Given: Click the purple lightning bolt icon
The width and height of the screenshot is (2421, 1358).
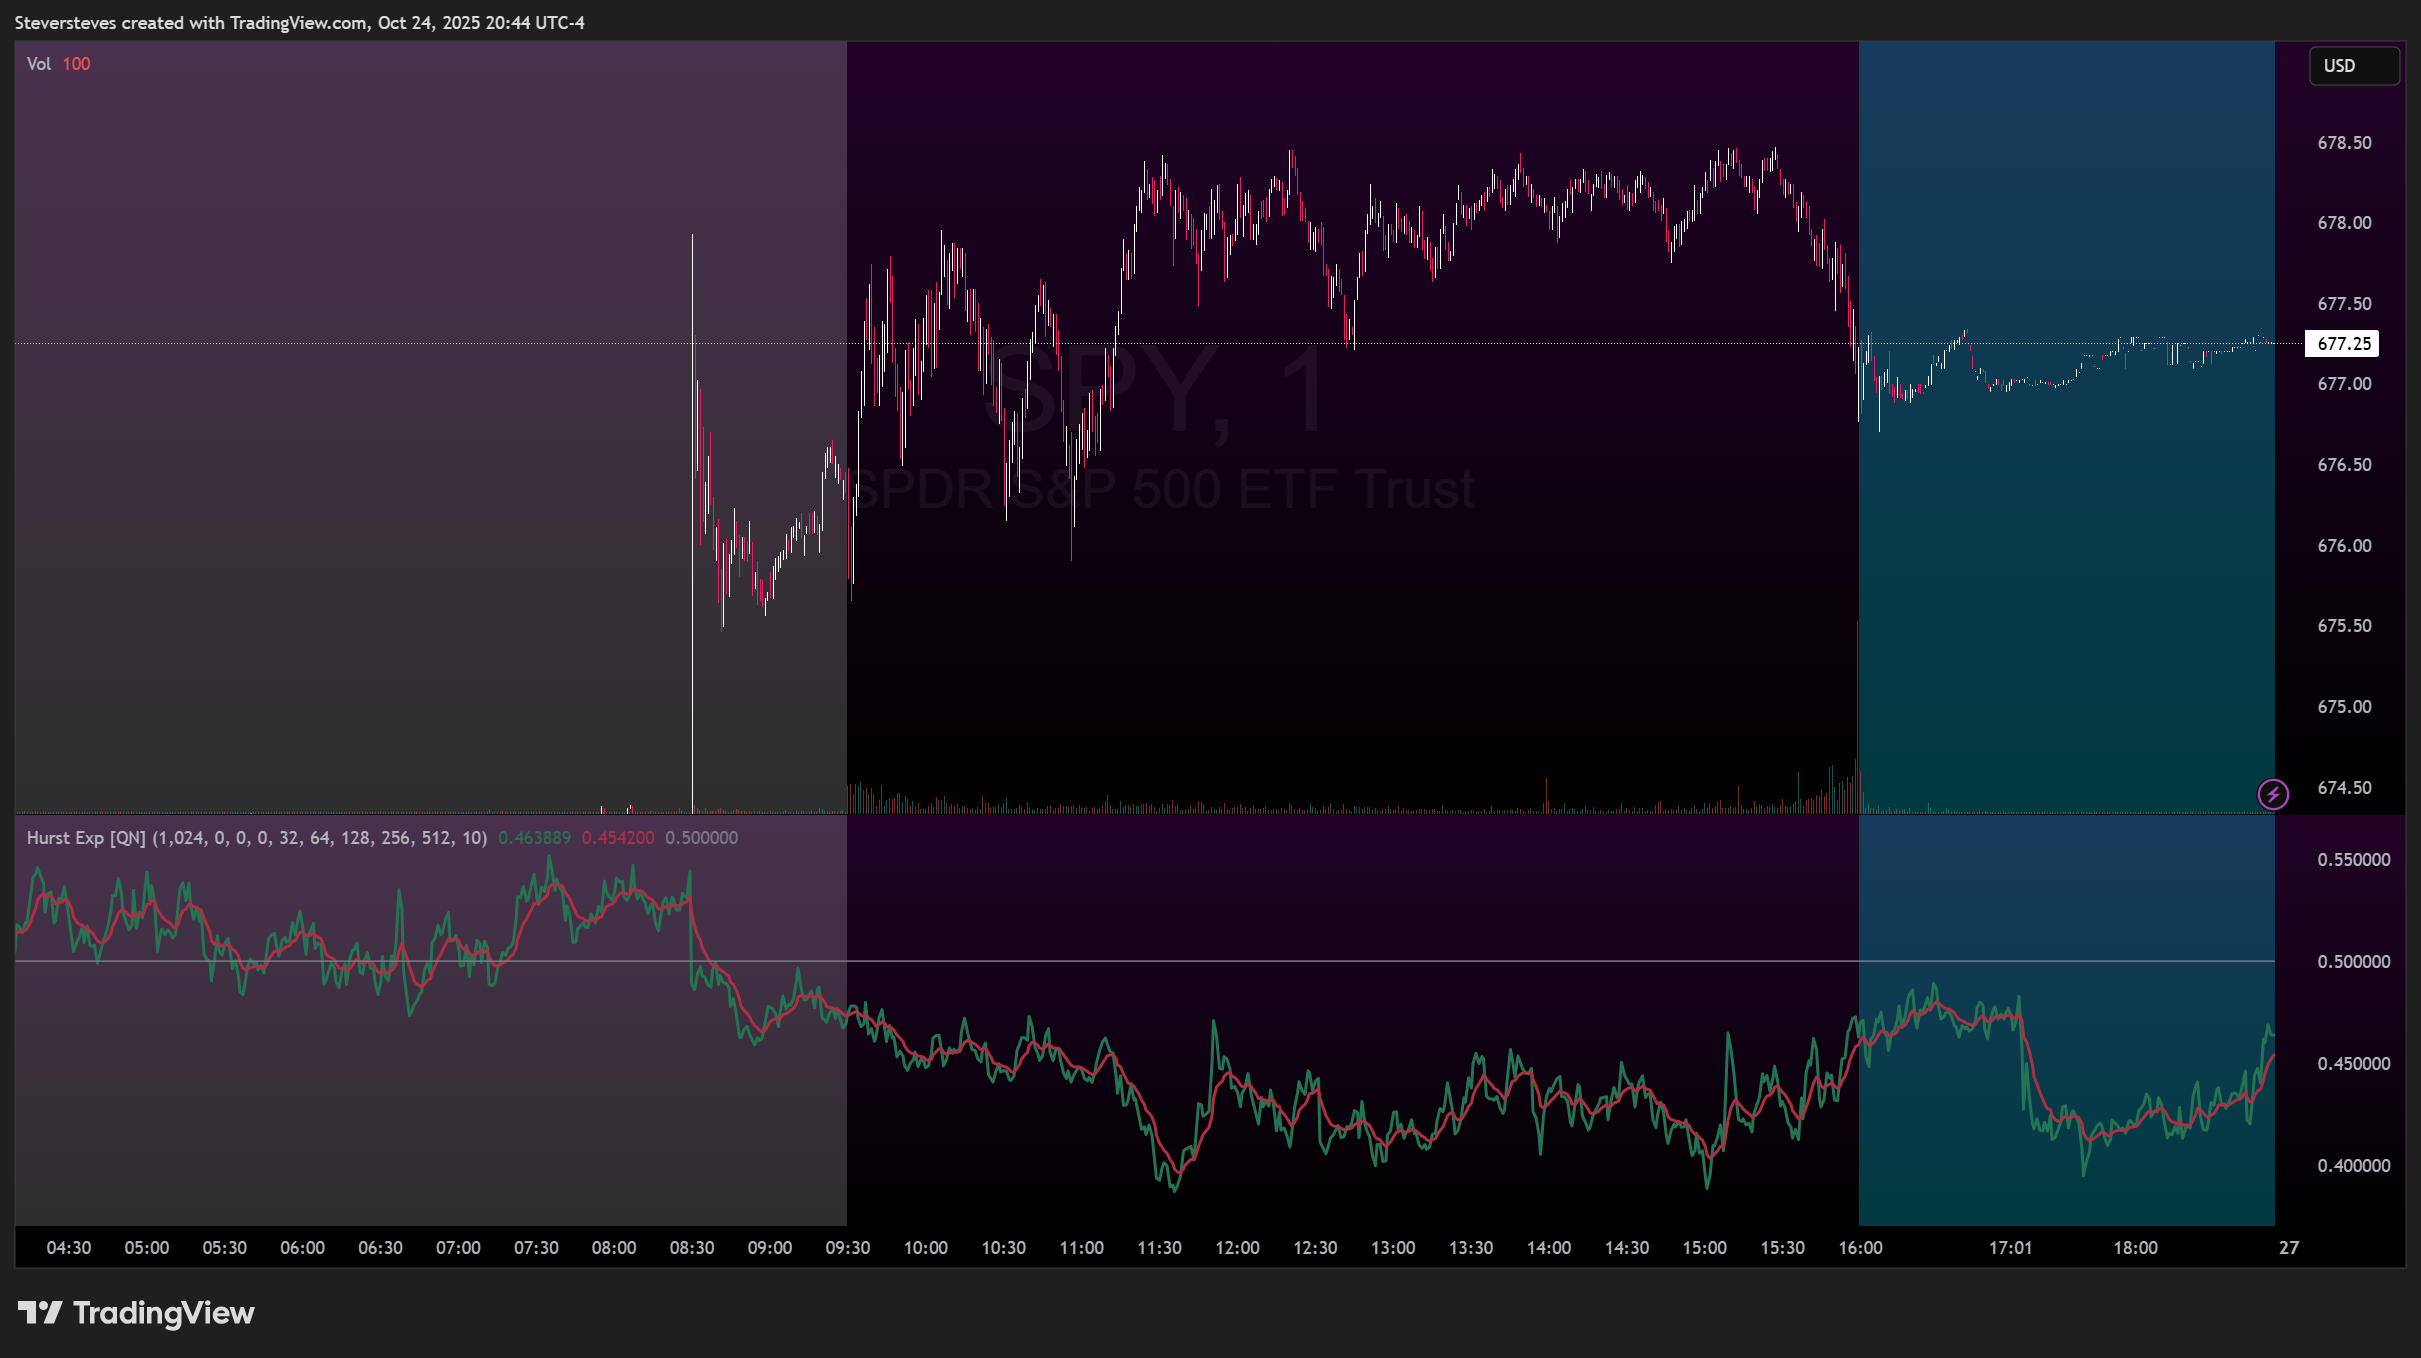Looking at the screenshot, I should tap(2273, 794).
